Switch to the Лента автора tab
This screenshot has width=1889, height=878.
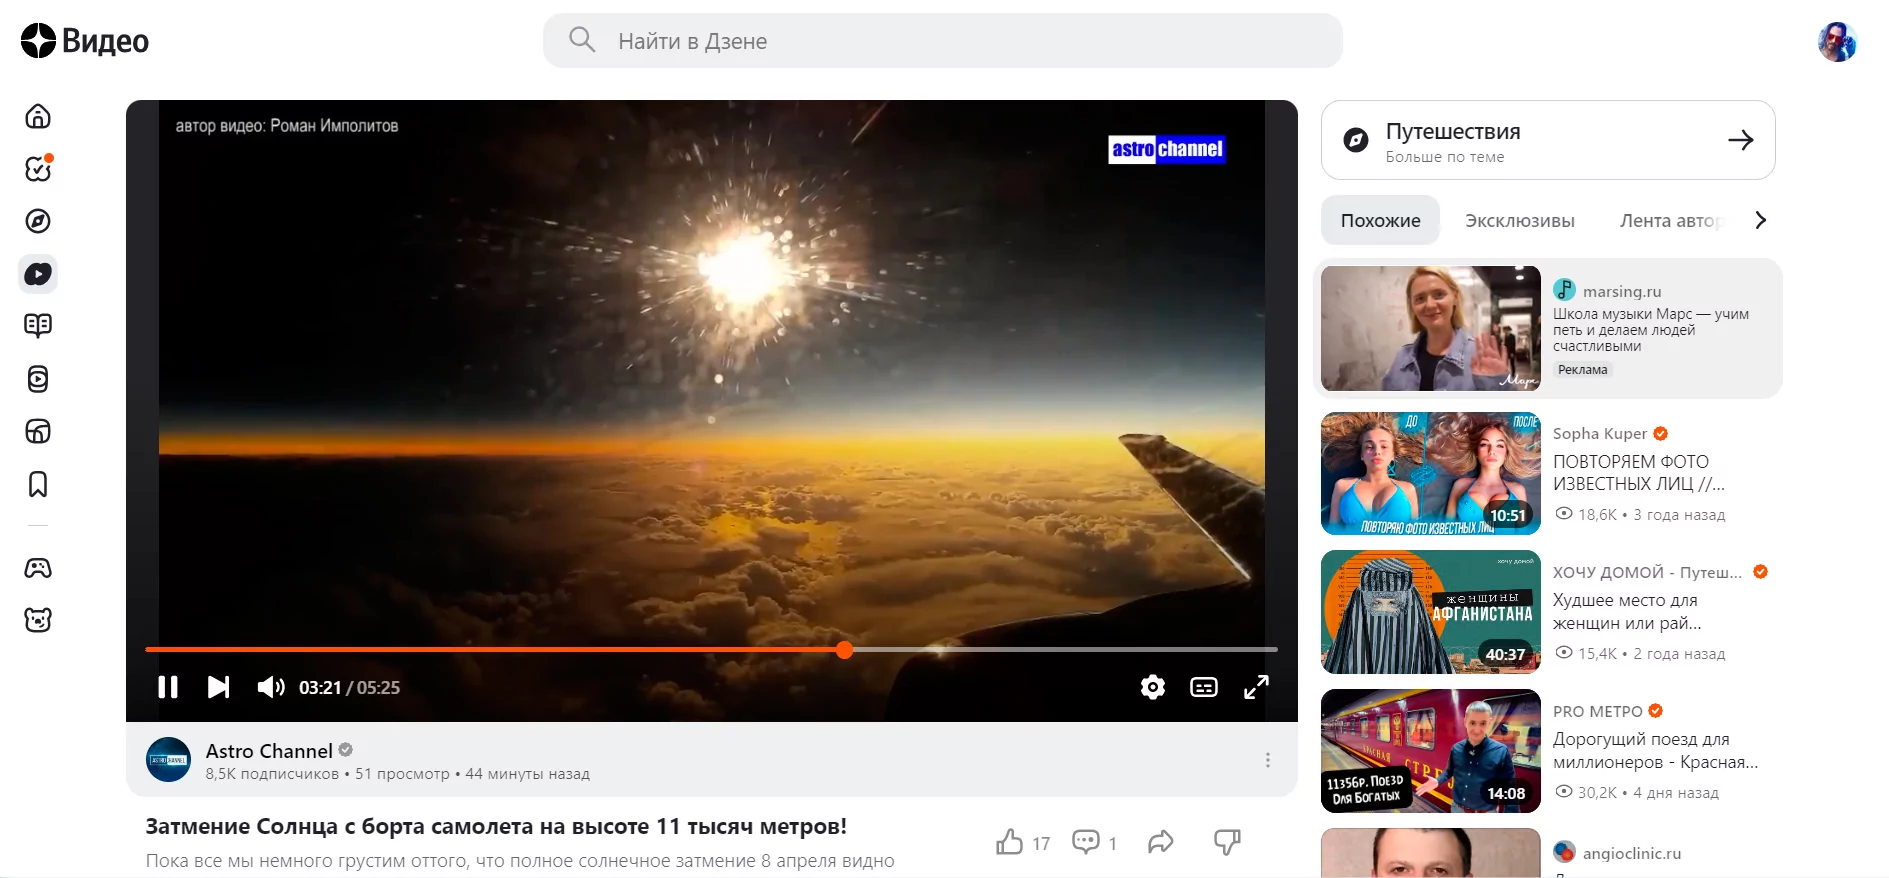coord(1670,220)
